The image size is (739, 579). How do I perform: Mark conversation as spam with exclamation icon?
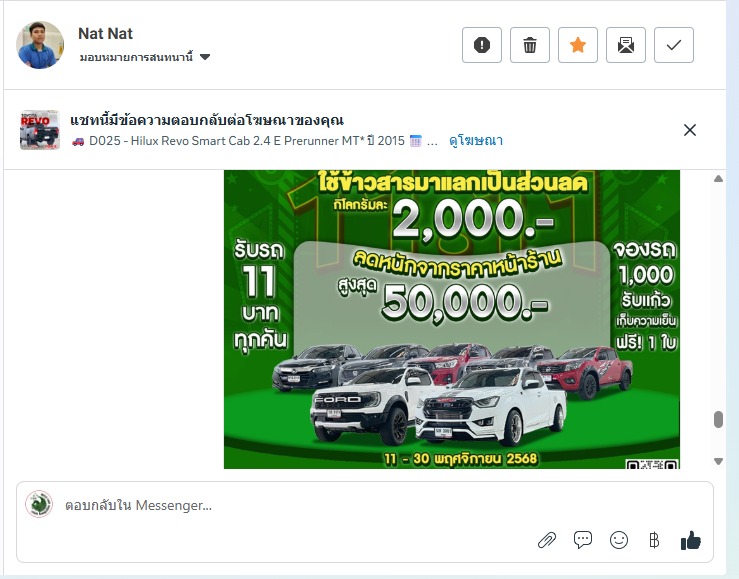pos(482,45)
